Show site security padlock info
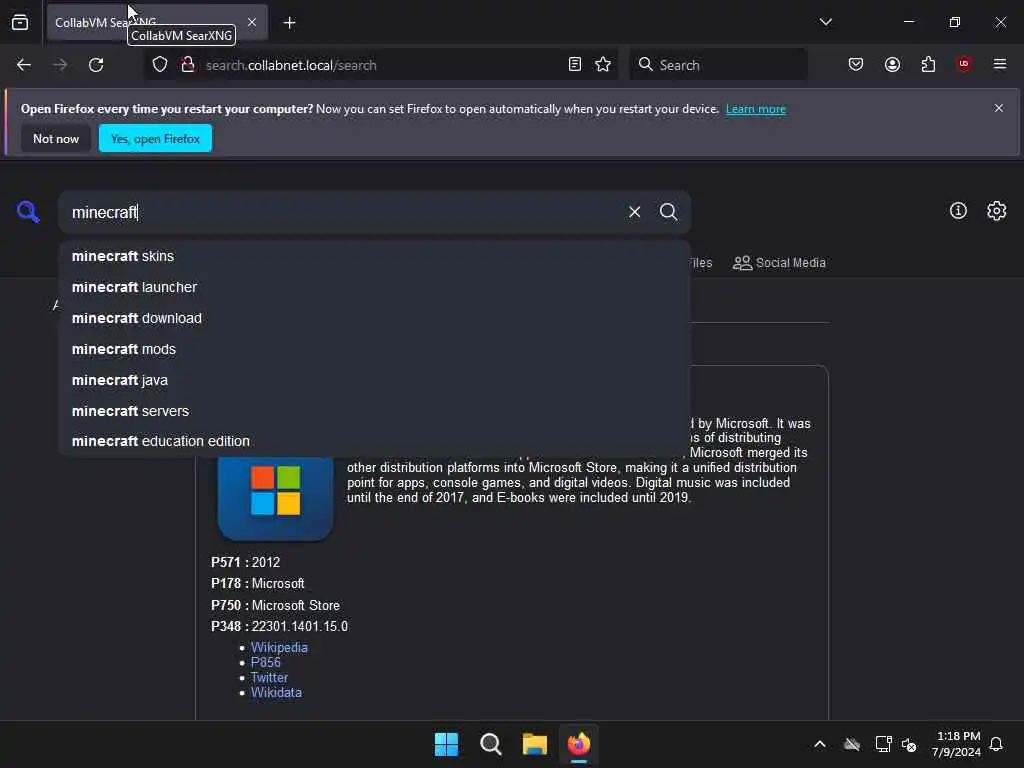Viewport: 1024px width, 768px height. coord(188,65)
